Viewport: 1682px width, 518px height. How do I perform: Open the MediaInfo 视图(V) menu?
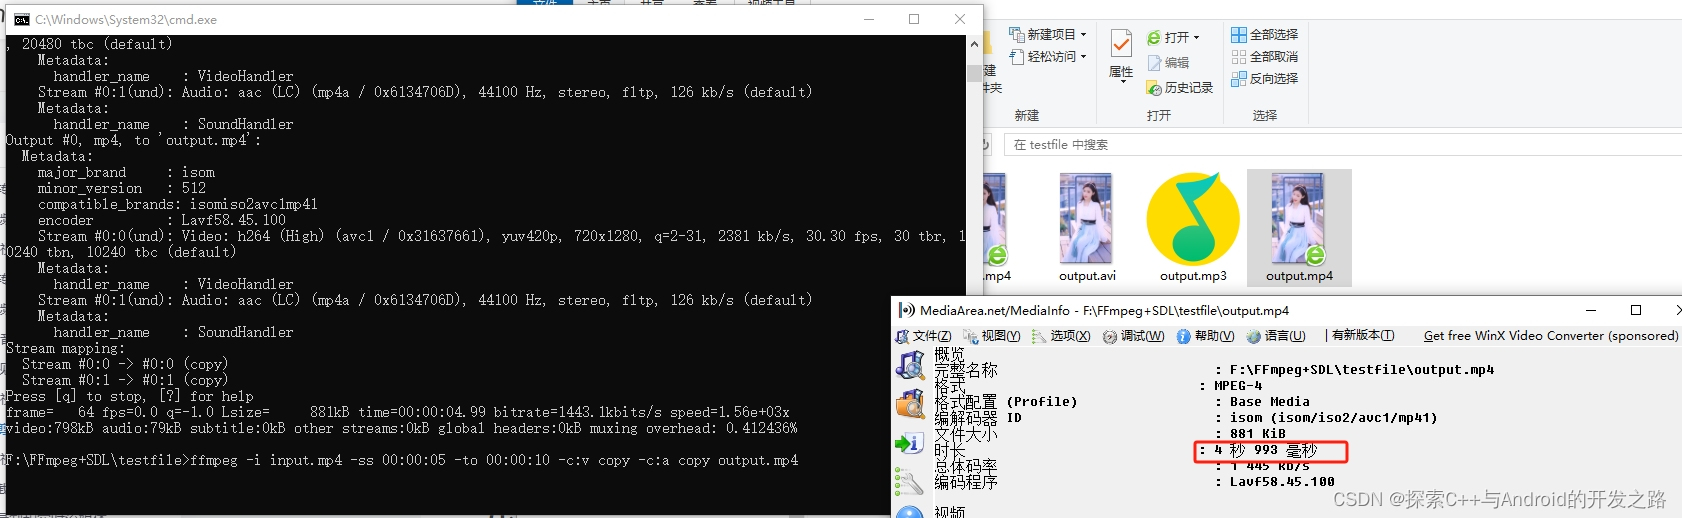coord(992,336)
